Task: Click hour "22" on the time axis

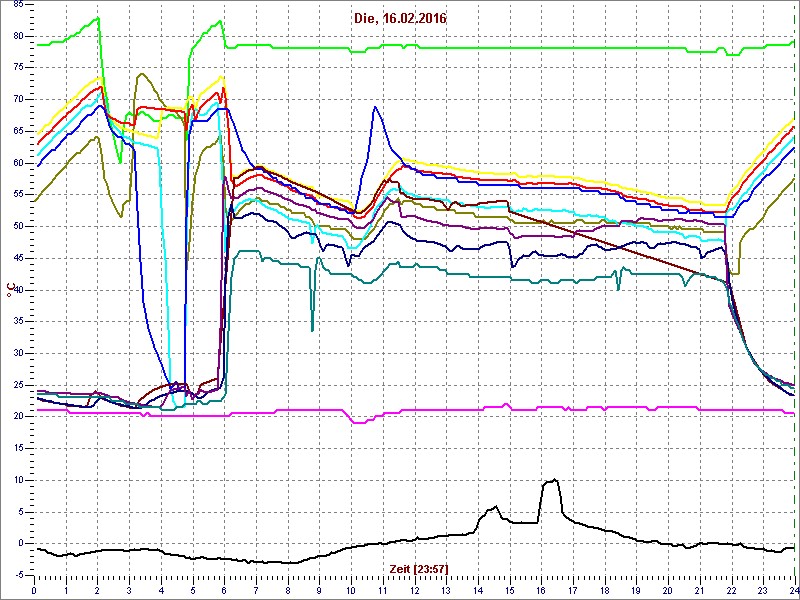Action: click(x=732, y=591)
